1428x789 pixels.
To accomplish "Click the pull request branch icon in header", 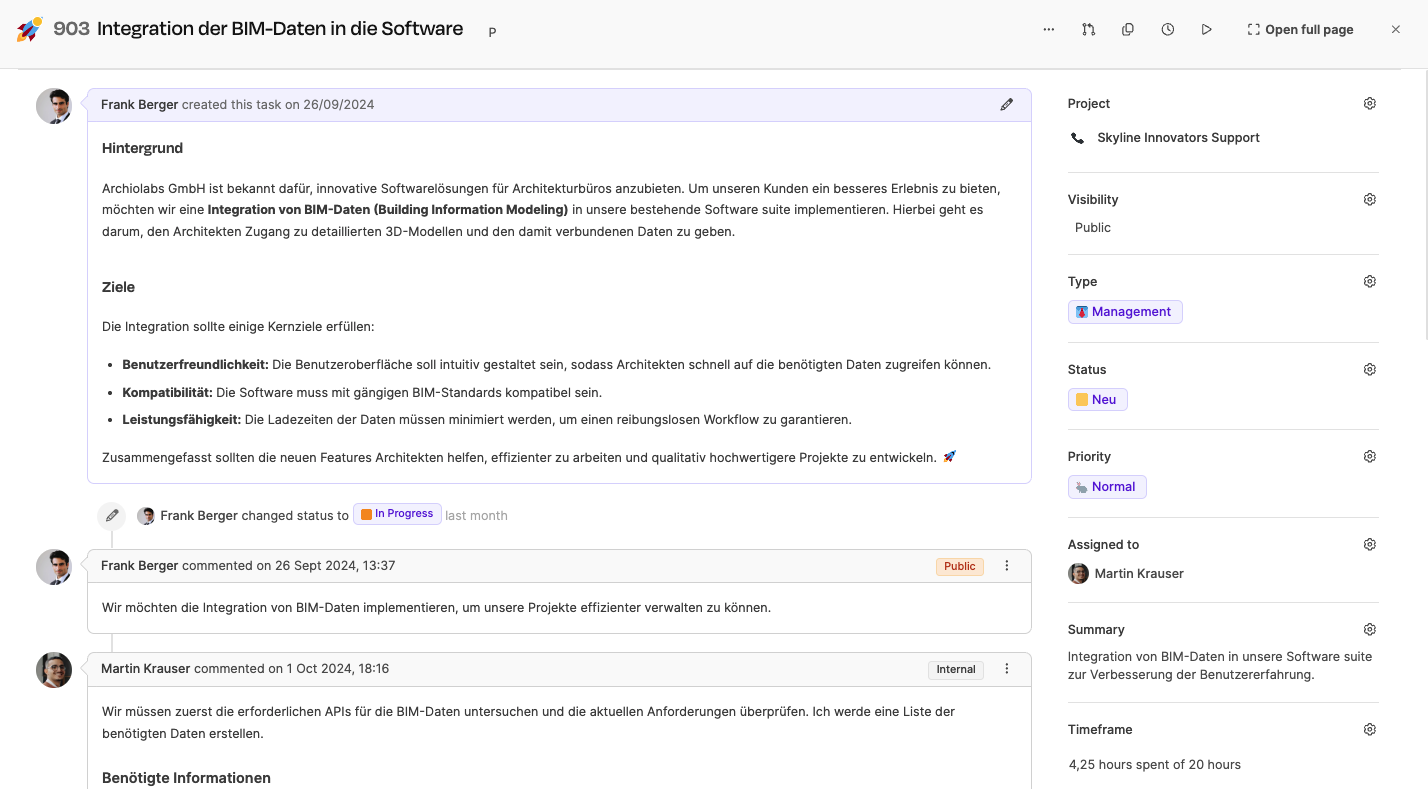I will [1088, 30].
